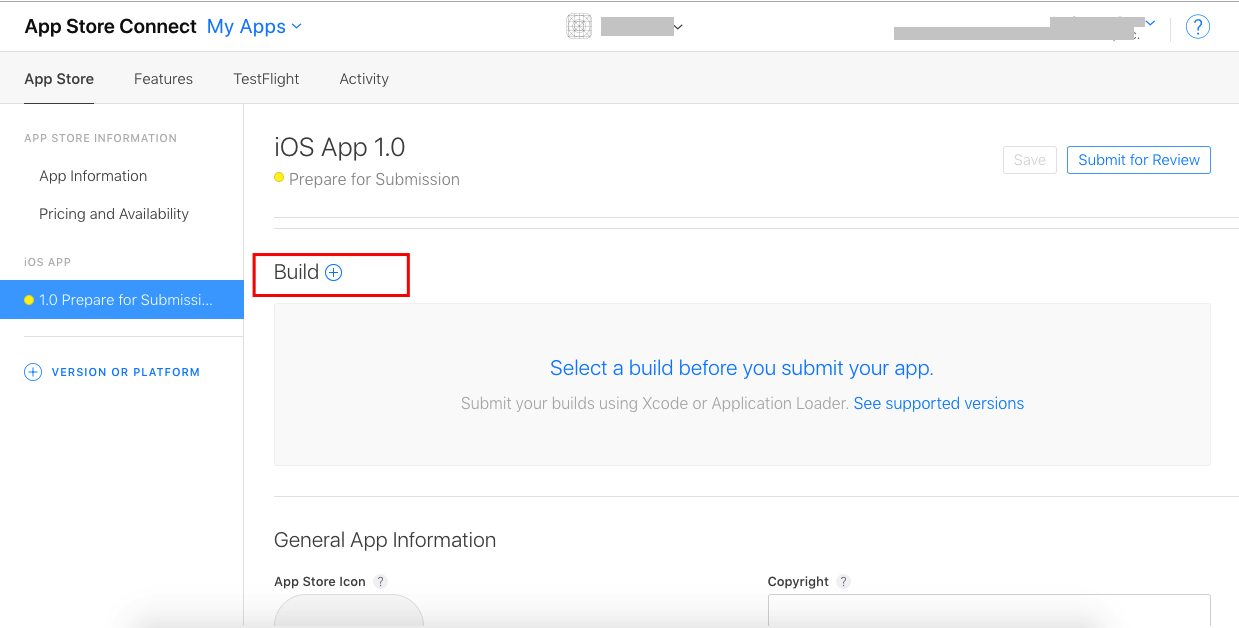Click the app placeholder icon in header

(579, 27)
